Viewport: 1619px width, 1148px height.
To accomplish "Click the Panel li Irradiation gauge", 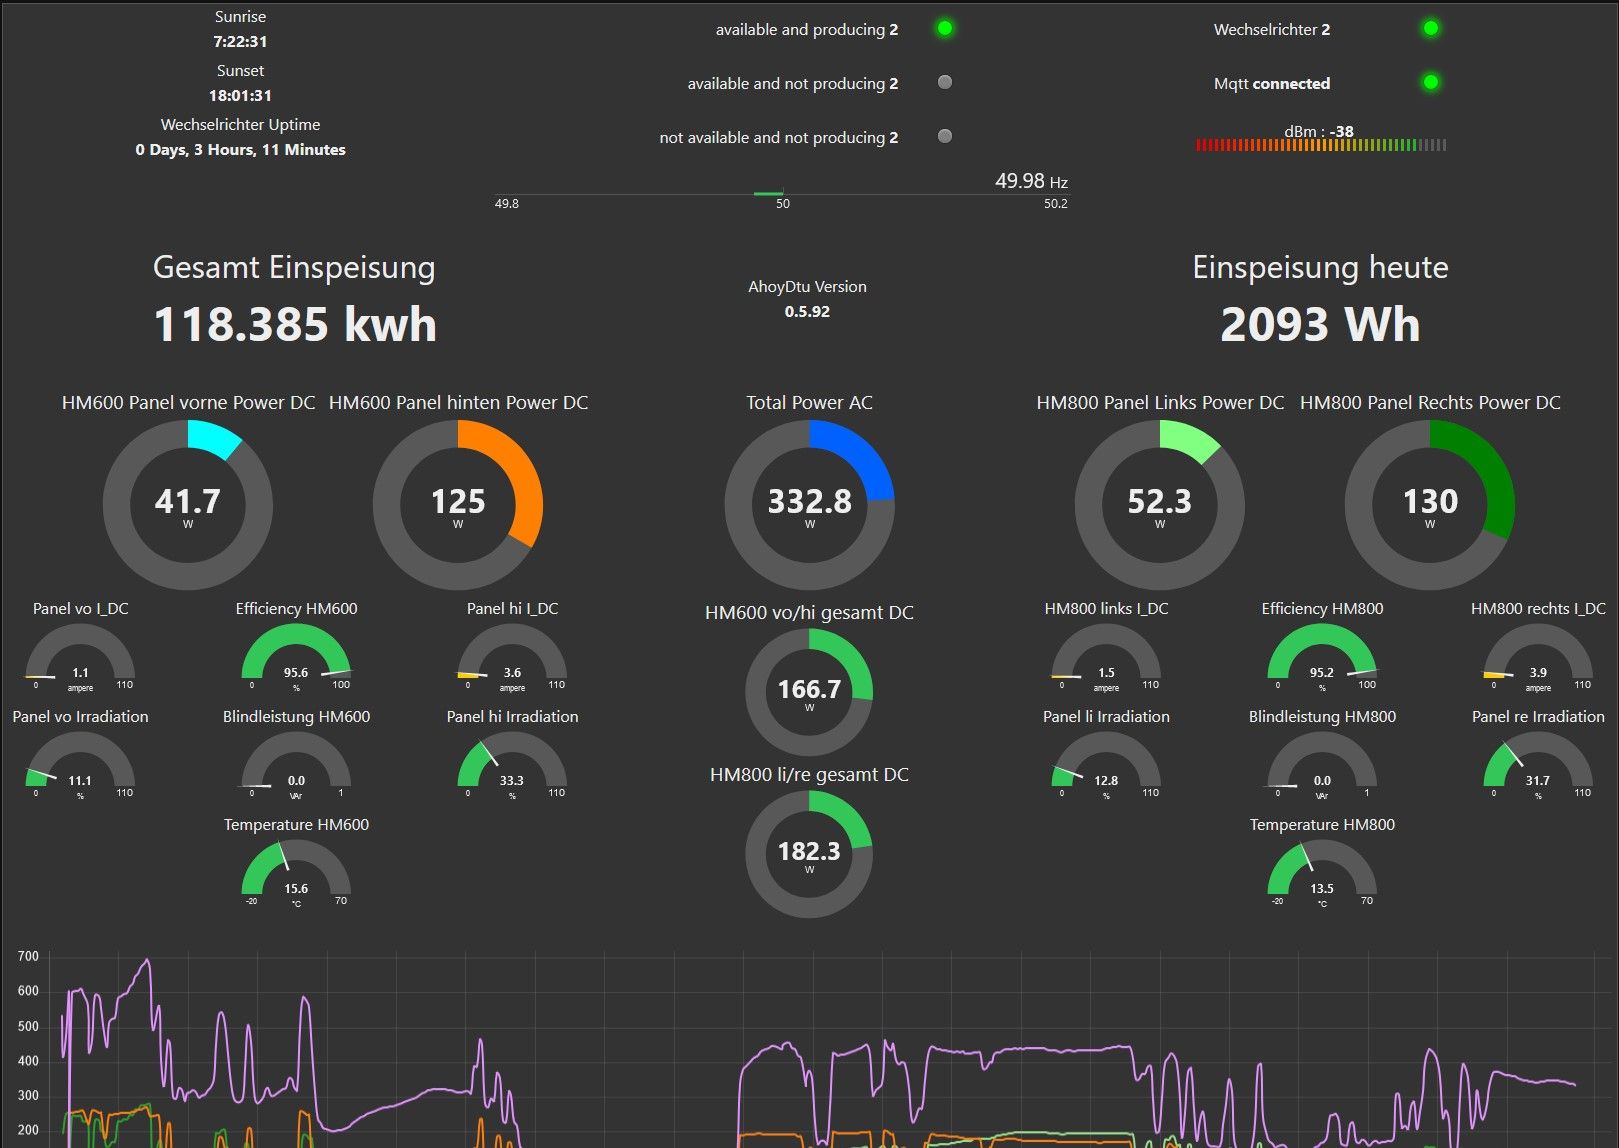I will [x=1106, y=766].
